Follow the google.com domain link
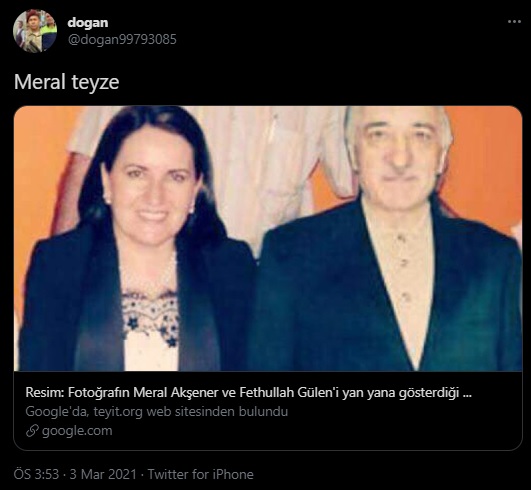 (x=77, y=431)
